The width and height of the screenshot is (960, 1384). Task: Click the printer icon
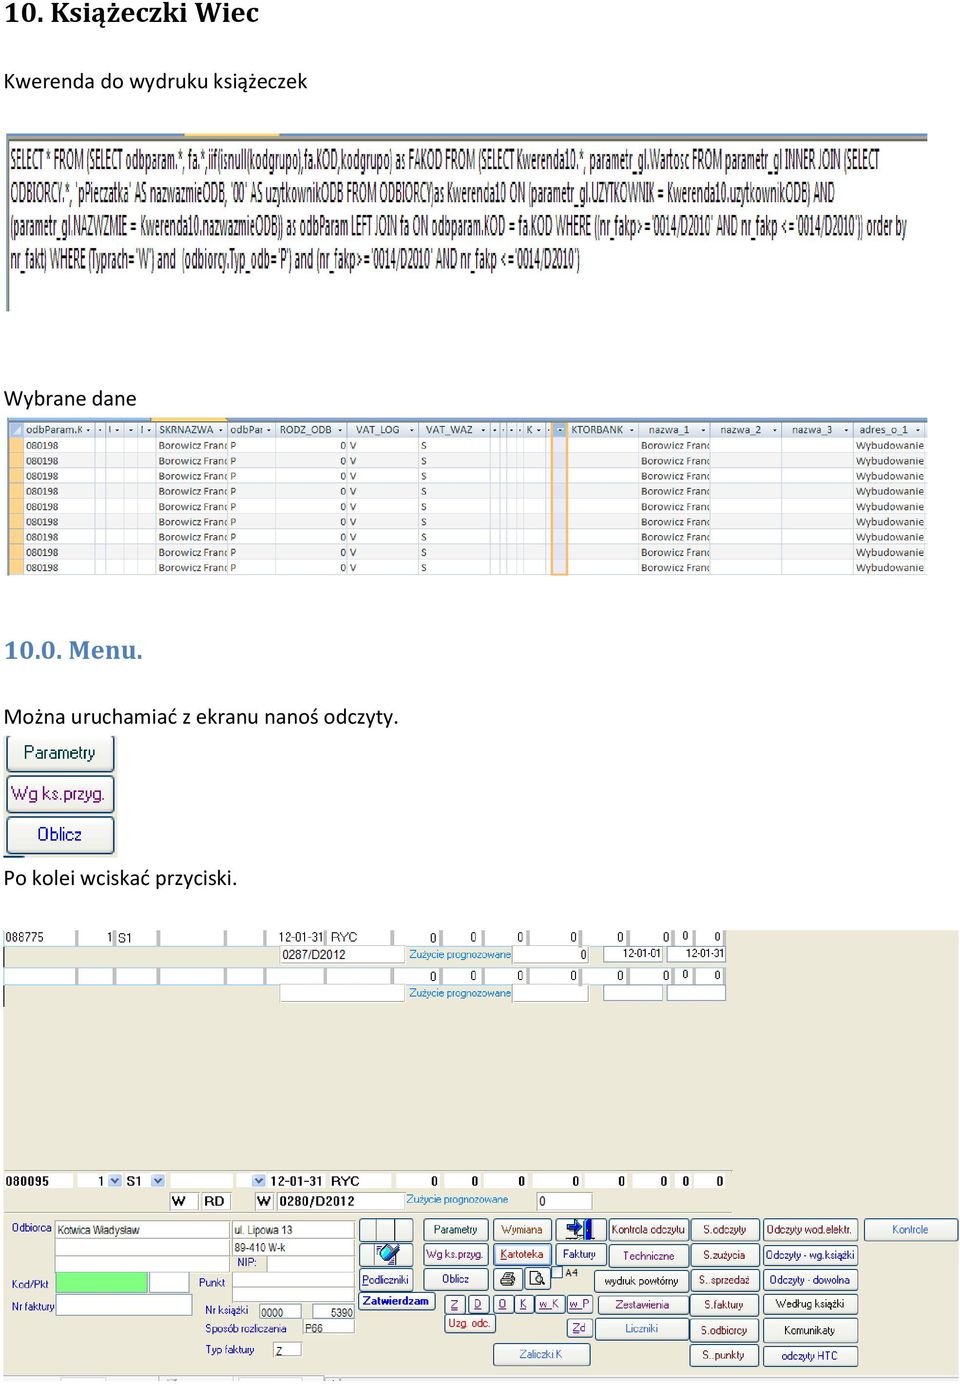pos(508,1278)
